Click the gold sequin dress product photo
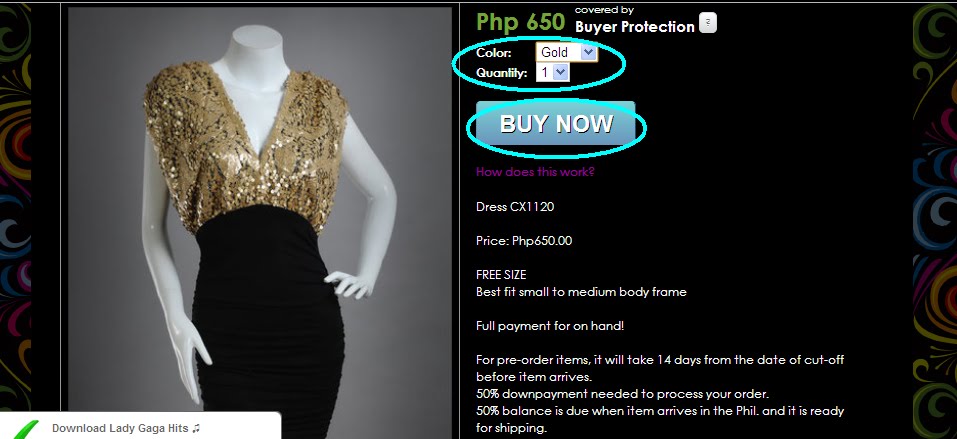 [260, 223]
